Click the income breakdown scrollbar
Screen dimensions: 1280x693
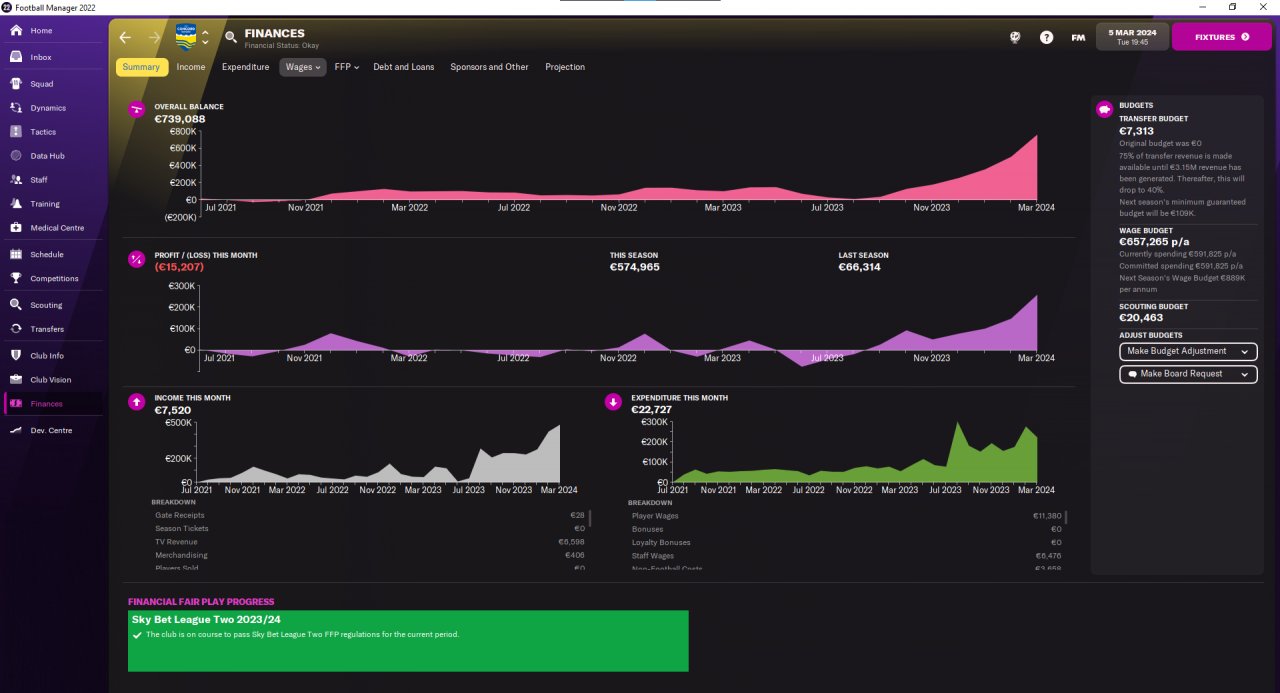click(590, 518)
